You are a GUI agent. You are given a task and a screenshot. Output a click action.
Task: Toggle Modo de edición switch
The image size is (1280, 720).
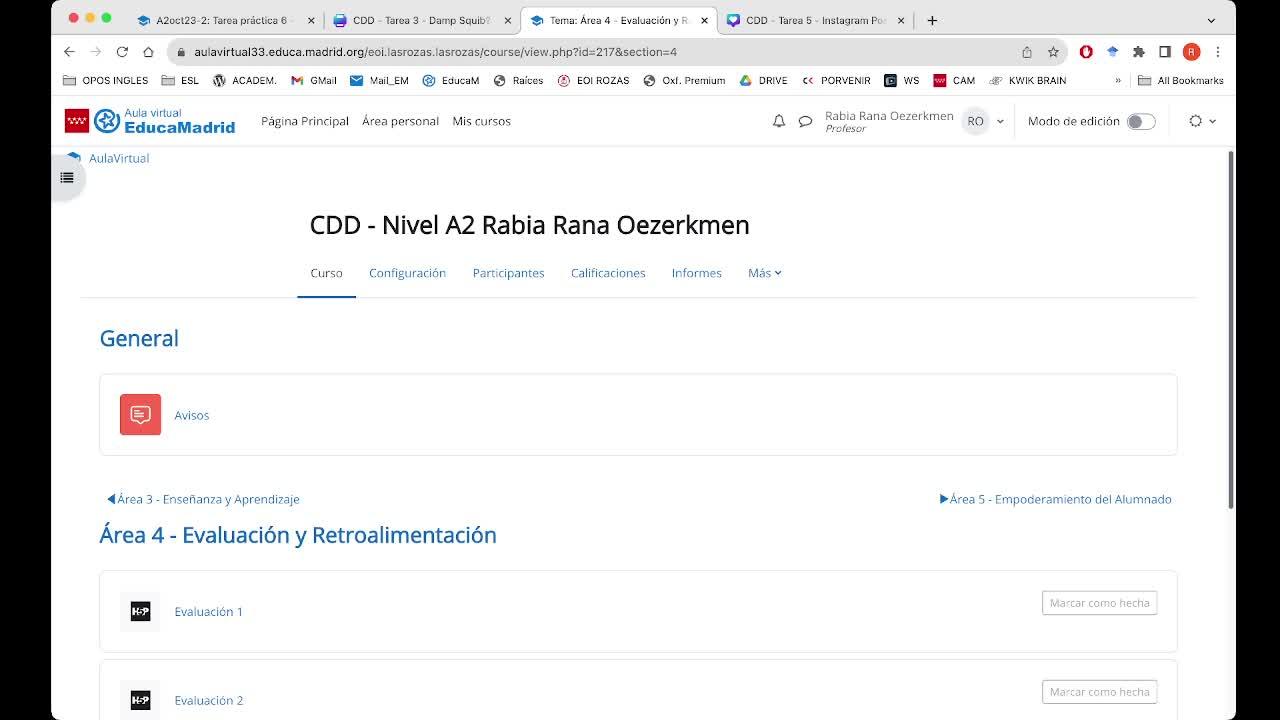point(1140,121)
